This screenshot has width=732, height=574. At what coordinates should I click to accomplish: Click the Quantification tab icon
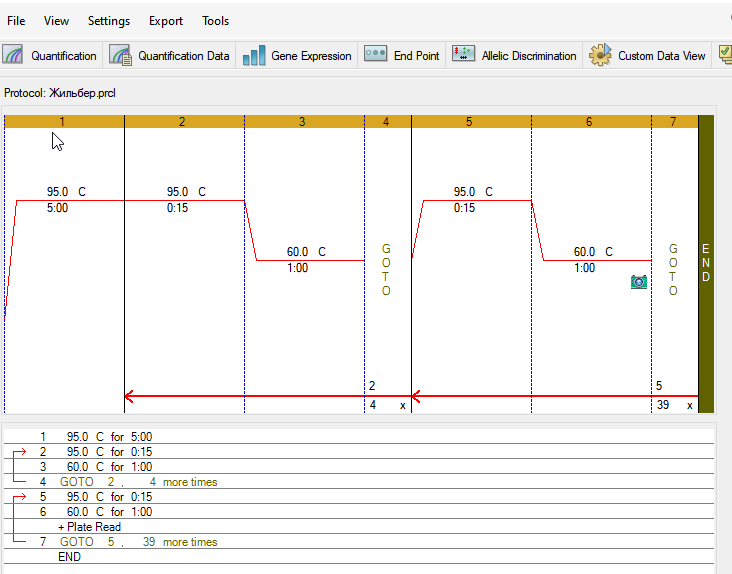(15, 55)
